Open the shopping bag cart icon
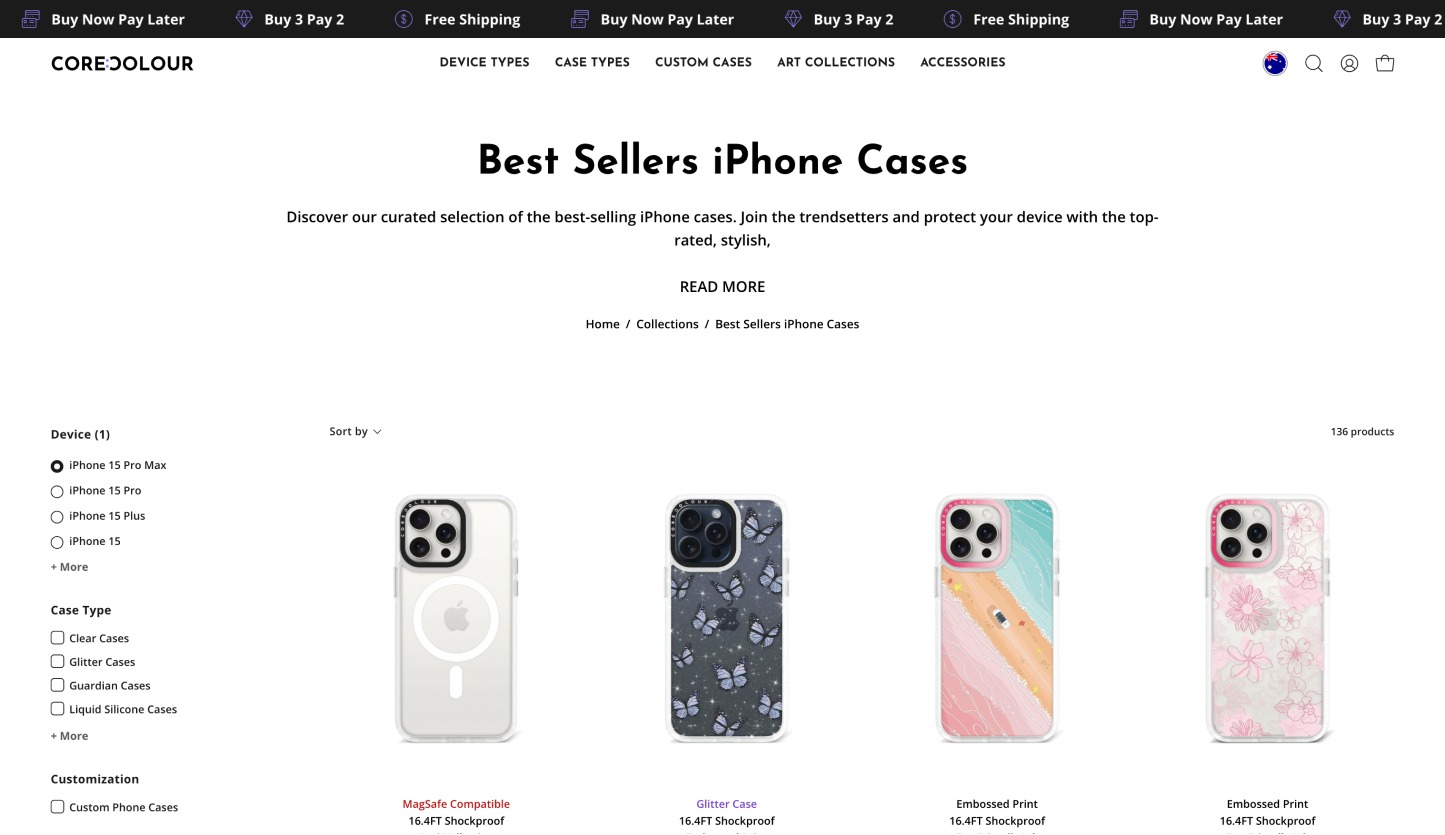The image size is (1445, 835). tap(1385, 63)
